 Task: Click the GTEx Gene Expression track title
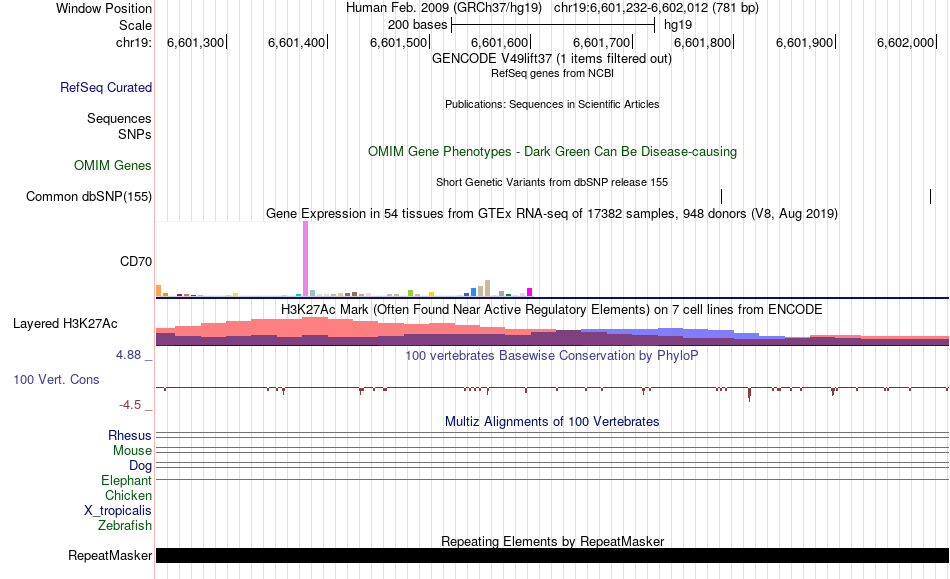pos(552,214)
